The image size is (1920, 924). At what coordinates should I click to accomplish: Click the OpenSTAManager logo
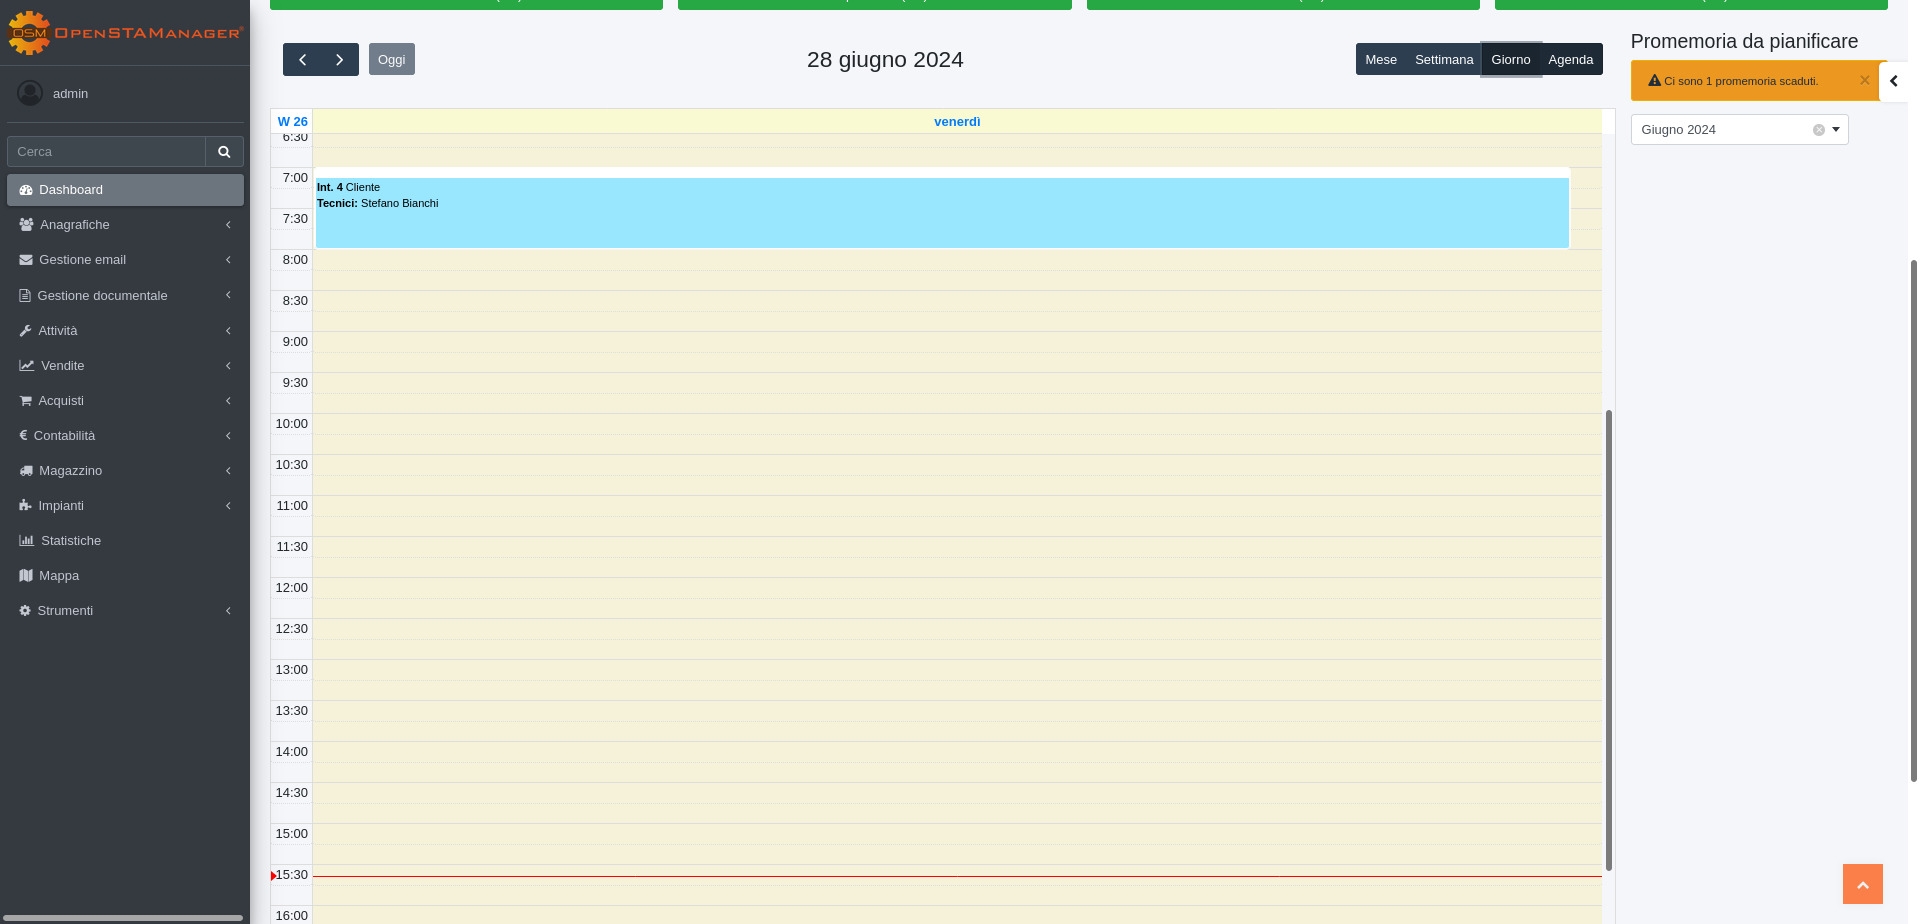click(x=125, y=33)
